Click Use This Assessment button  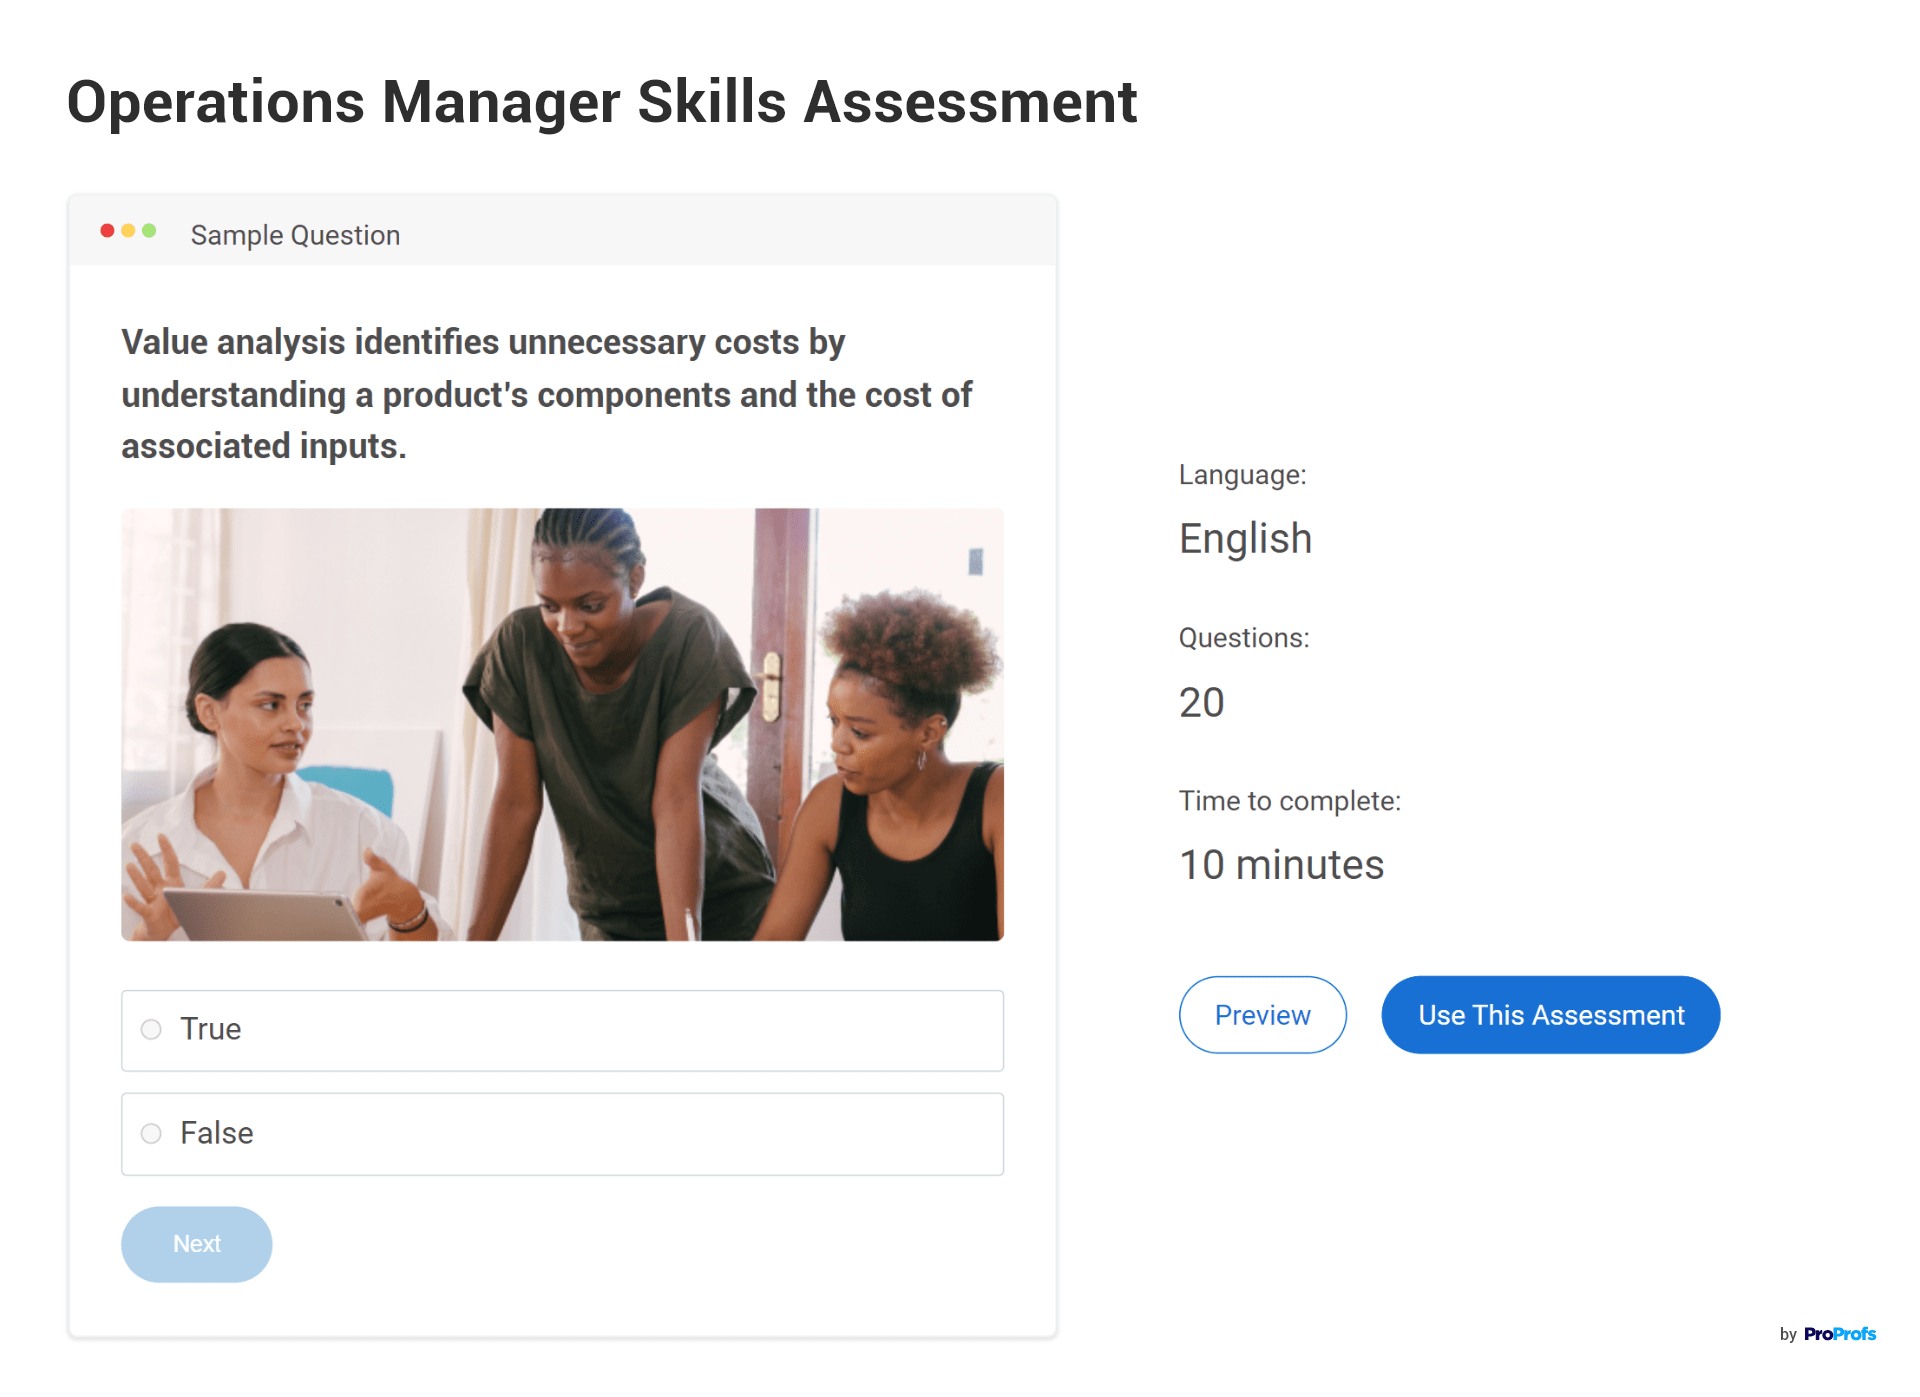(1550, 1015)
